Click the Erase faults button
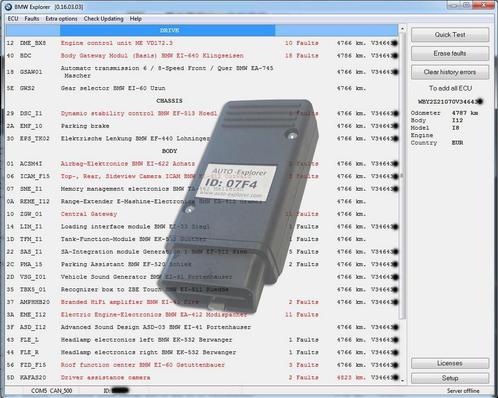 pos(450,53)
